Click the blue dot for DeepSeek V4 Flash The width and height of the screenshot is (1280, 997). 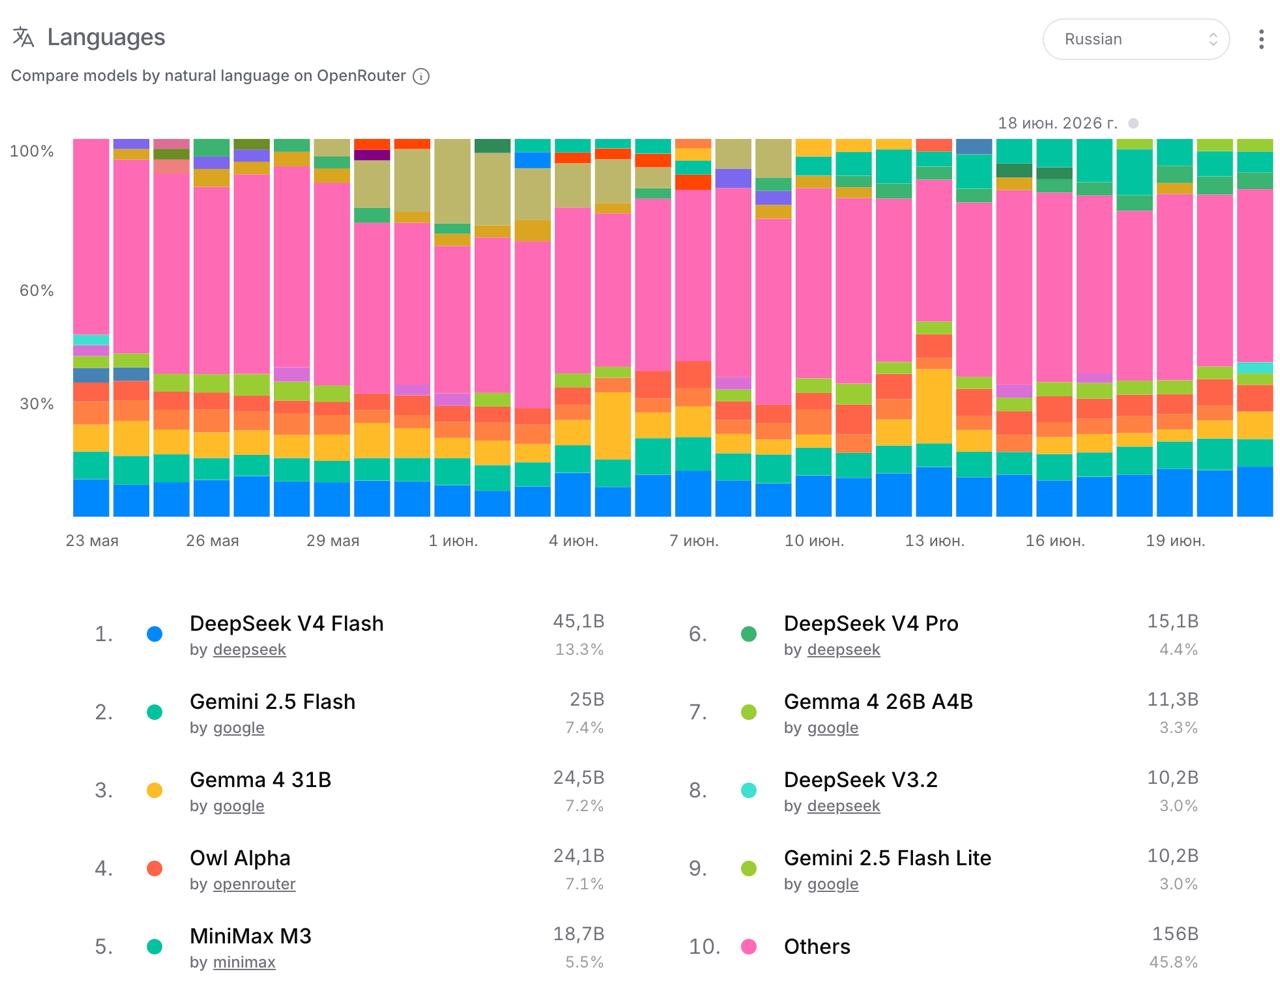[x=154, y=634]
